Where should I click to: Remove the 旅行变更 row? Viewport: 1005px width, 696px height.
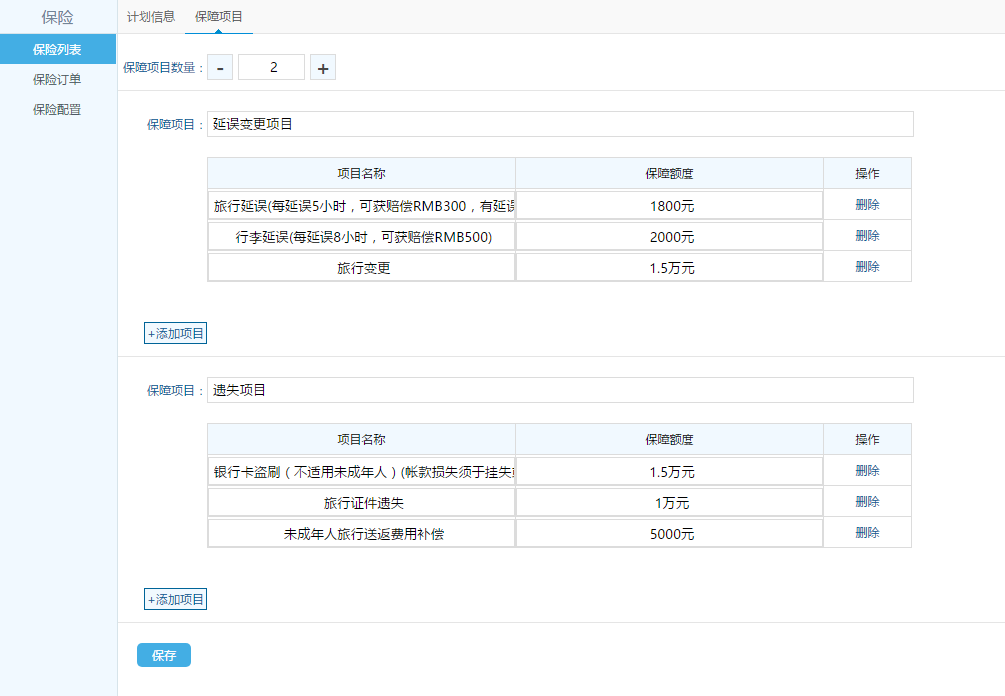(x=867, y=267)
